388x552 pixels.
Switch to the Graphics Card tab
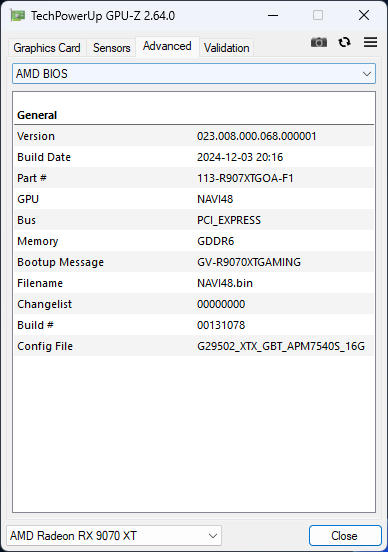[x=47, y=48]
